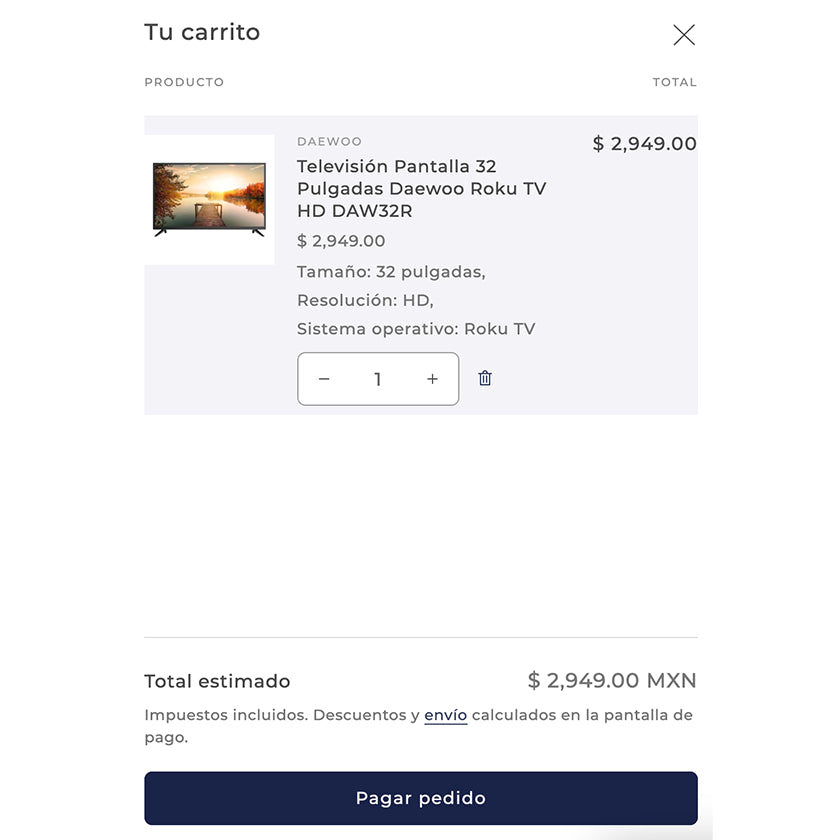Click the Resolución: HD option text
The height and width of the screenshot is (840, 840).
365,300
